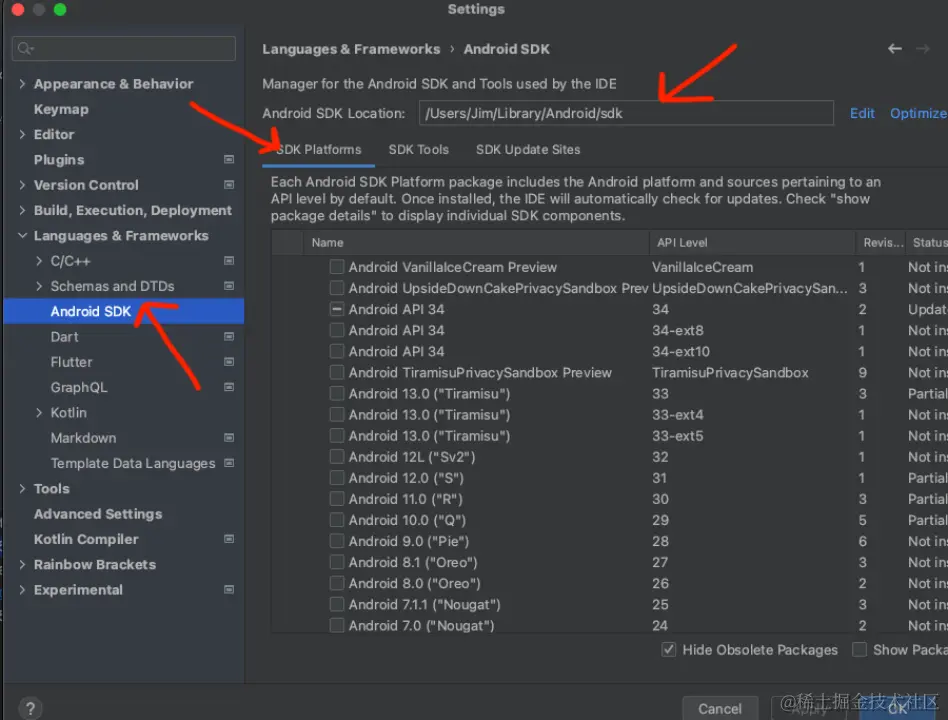Expand the Editor section
Screen dimensions: 948x720
click(22, 134)
